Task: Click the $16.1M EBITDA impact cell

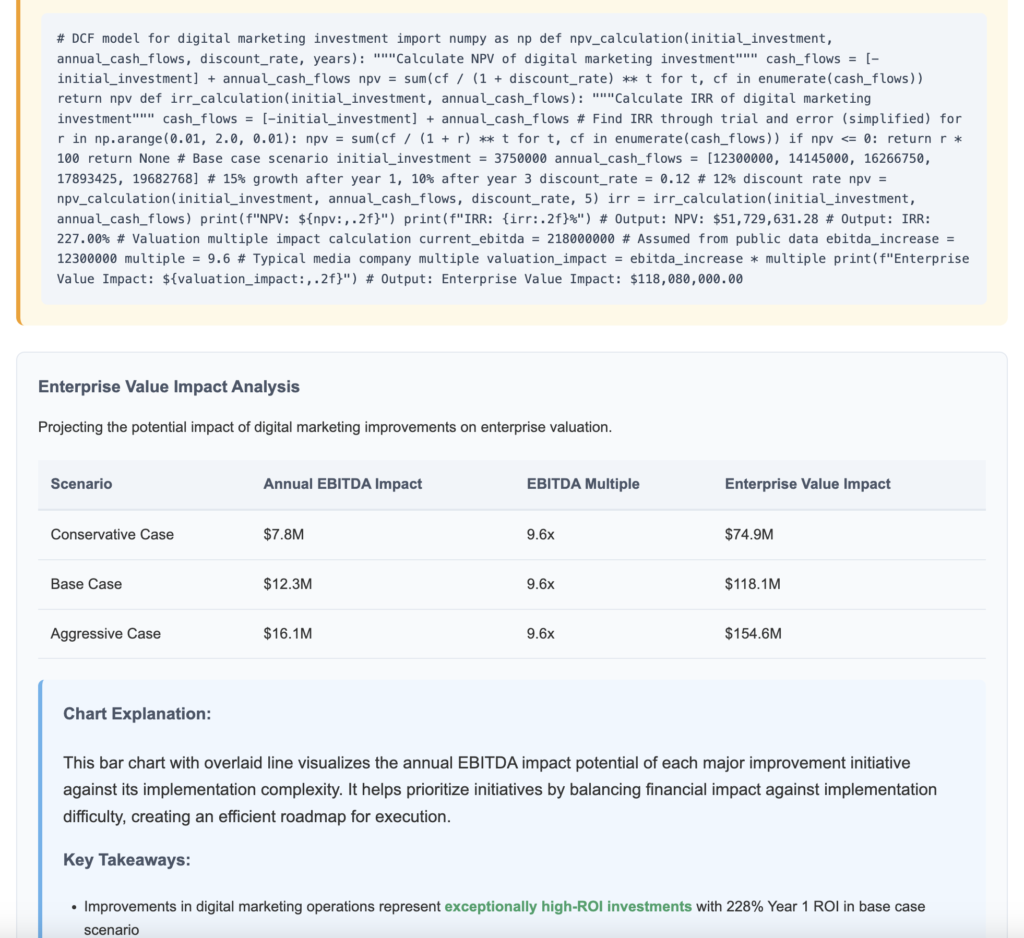Action: coord(287,634)
